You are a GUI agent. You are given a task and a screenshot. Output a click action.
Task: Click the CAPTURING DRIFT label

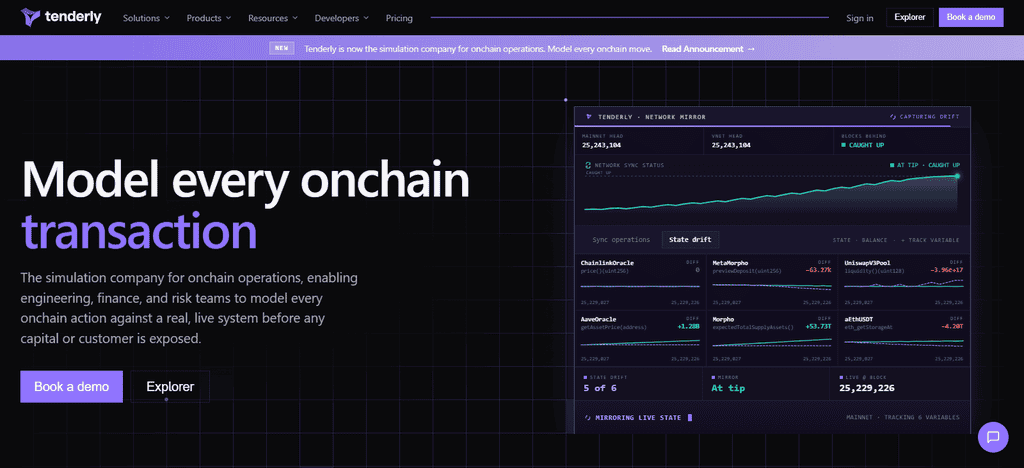tap(929, 117)
